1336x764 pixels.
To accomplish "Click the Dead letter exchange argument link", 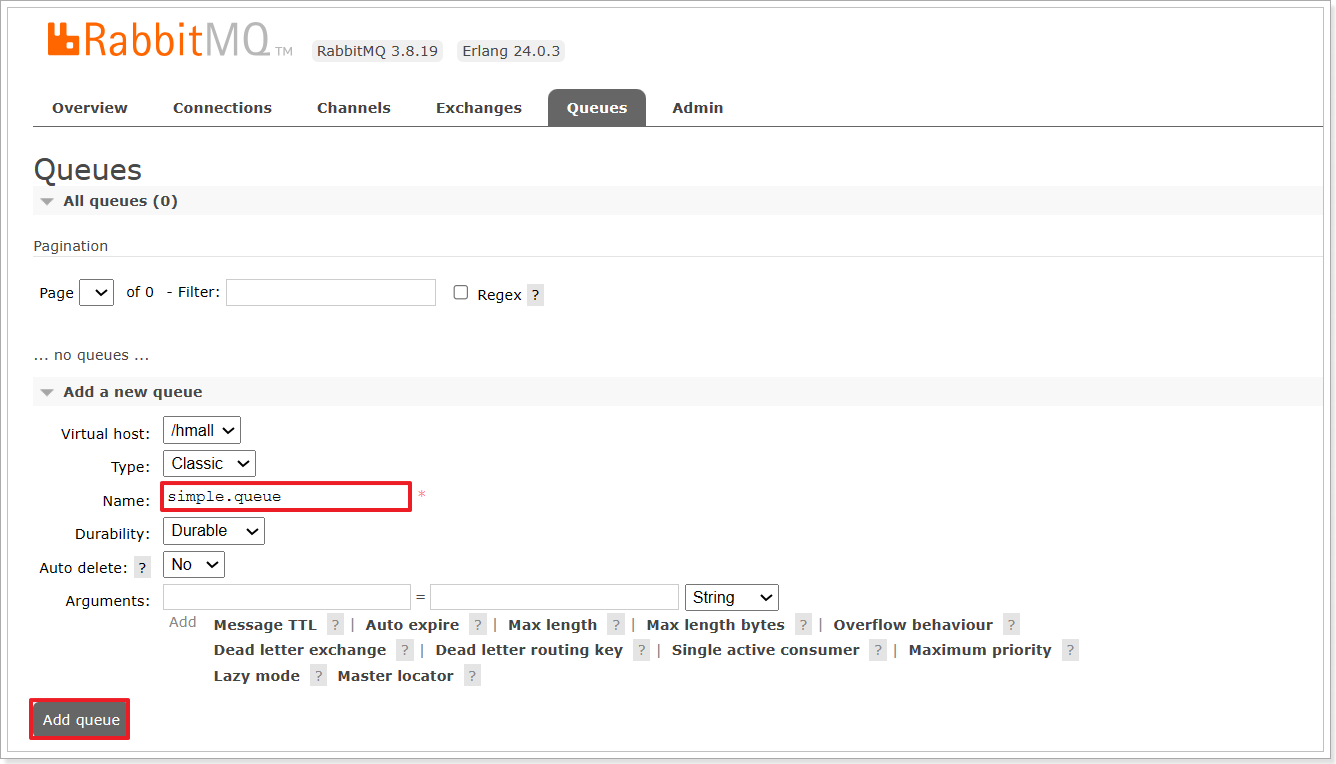I will coord(300,650).
